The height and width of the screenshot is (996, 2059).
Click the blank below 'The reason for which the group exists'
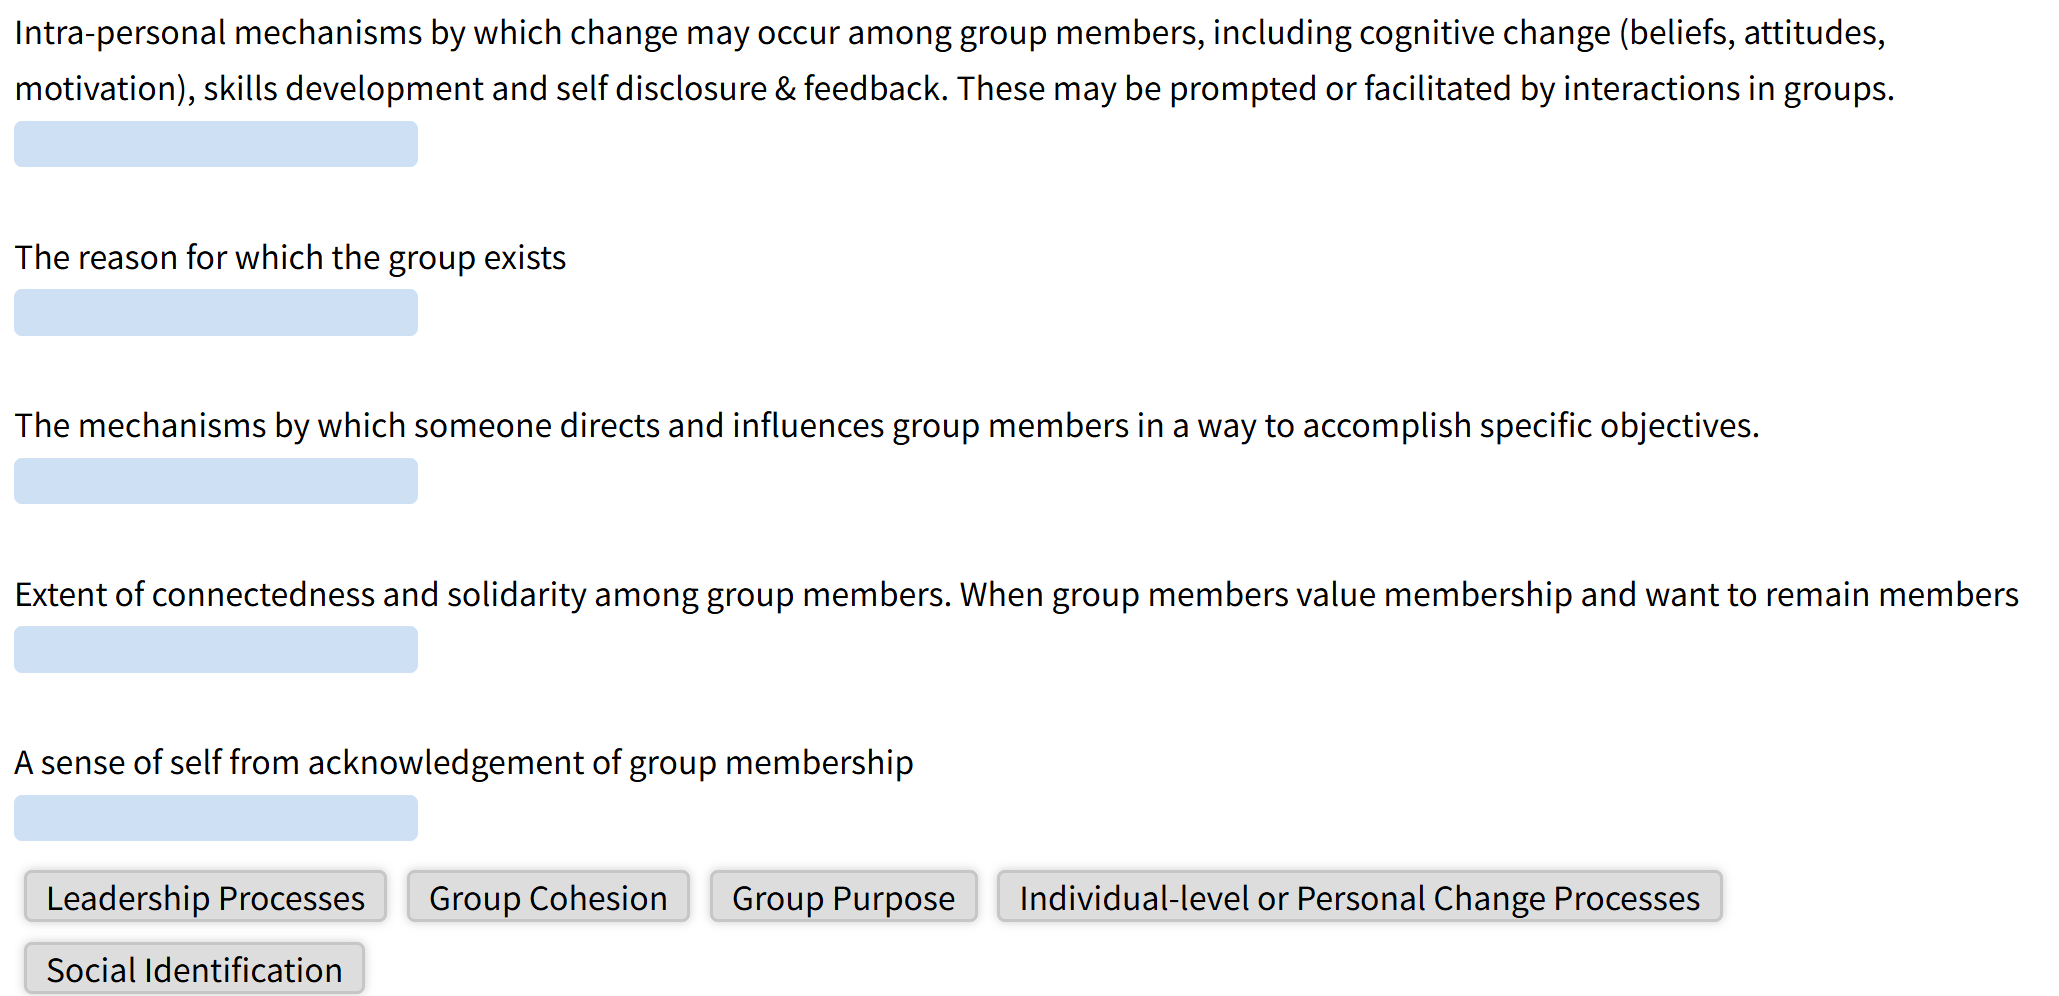pos(215,312)
